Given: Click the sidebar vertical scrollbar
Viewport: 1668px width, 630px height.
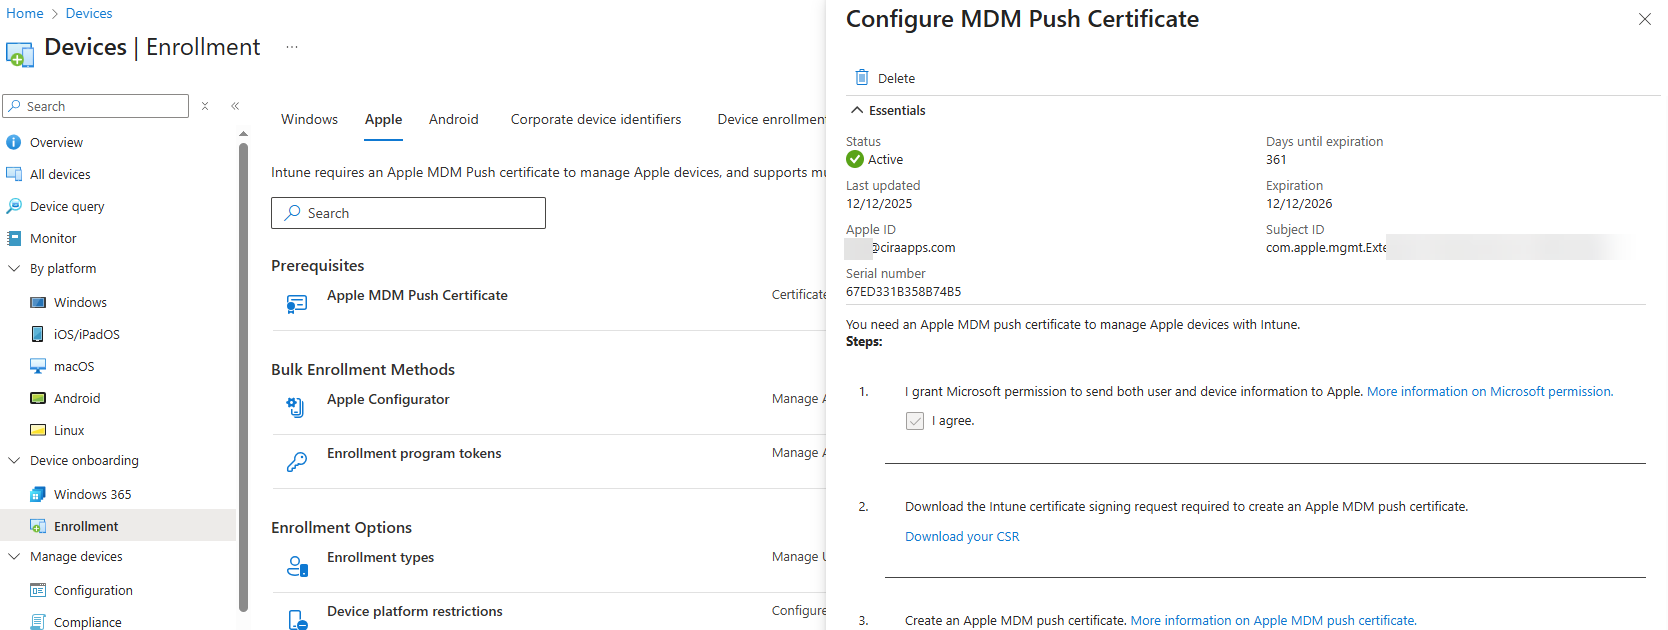Looking at the screenshot, I should click(243, 375).
